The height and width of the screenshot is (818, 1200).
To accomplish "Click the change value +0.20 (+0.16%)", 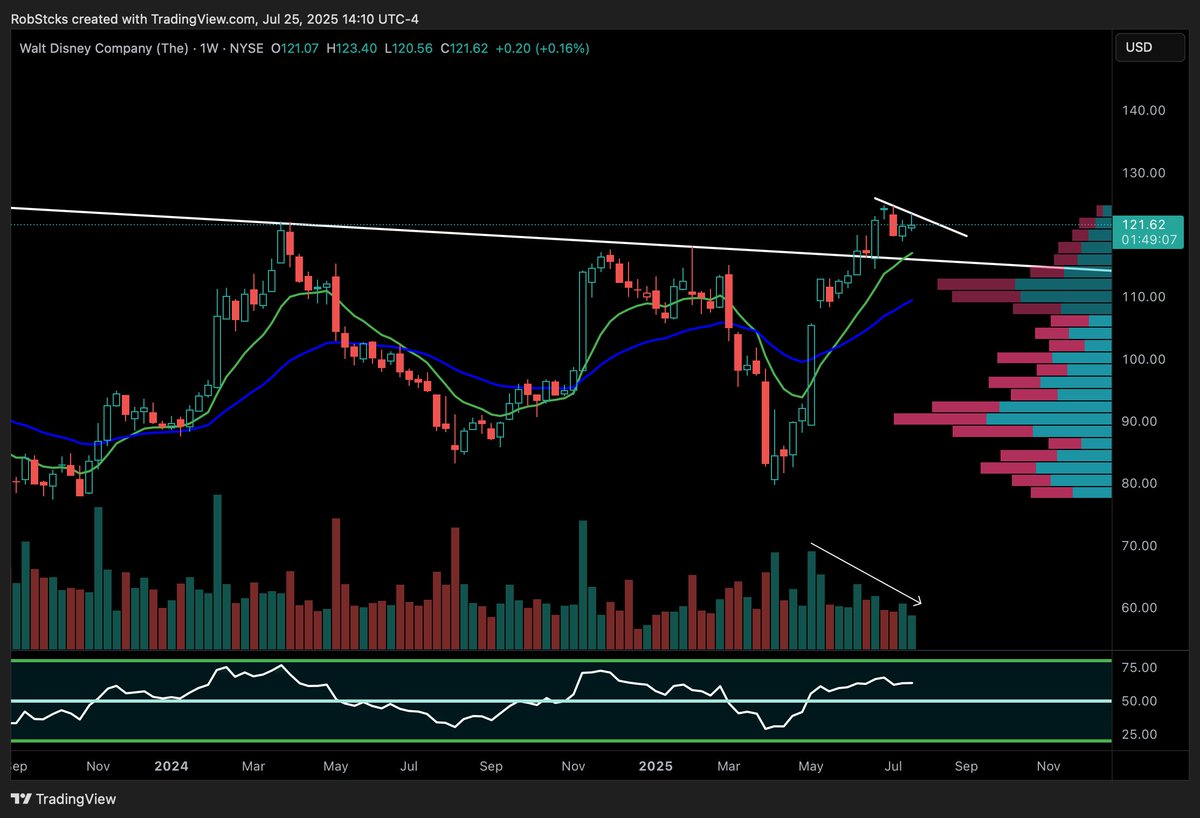I will coord(540,48).
